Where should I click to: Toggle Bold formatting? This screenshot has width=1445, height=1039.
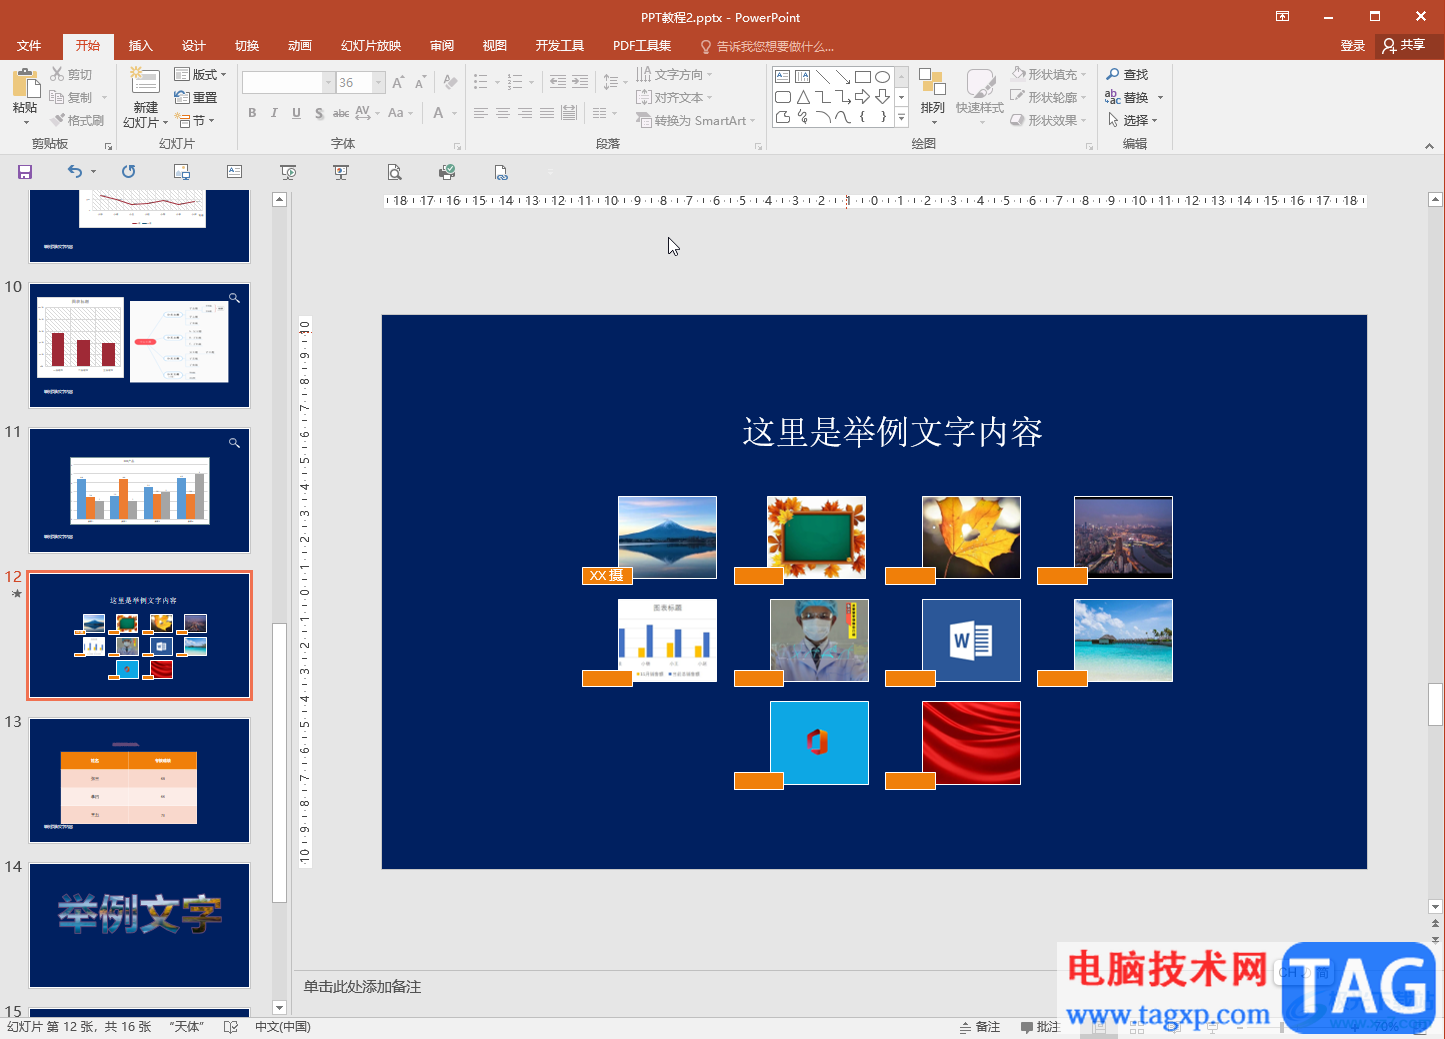pos(252,113)
